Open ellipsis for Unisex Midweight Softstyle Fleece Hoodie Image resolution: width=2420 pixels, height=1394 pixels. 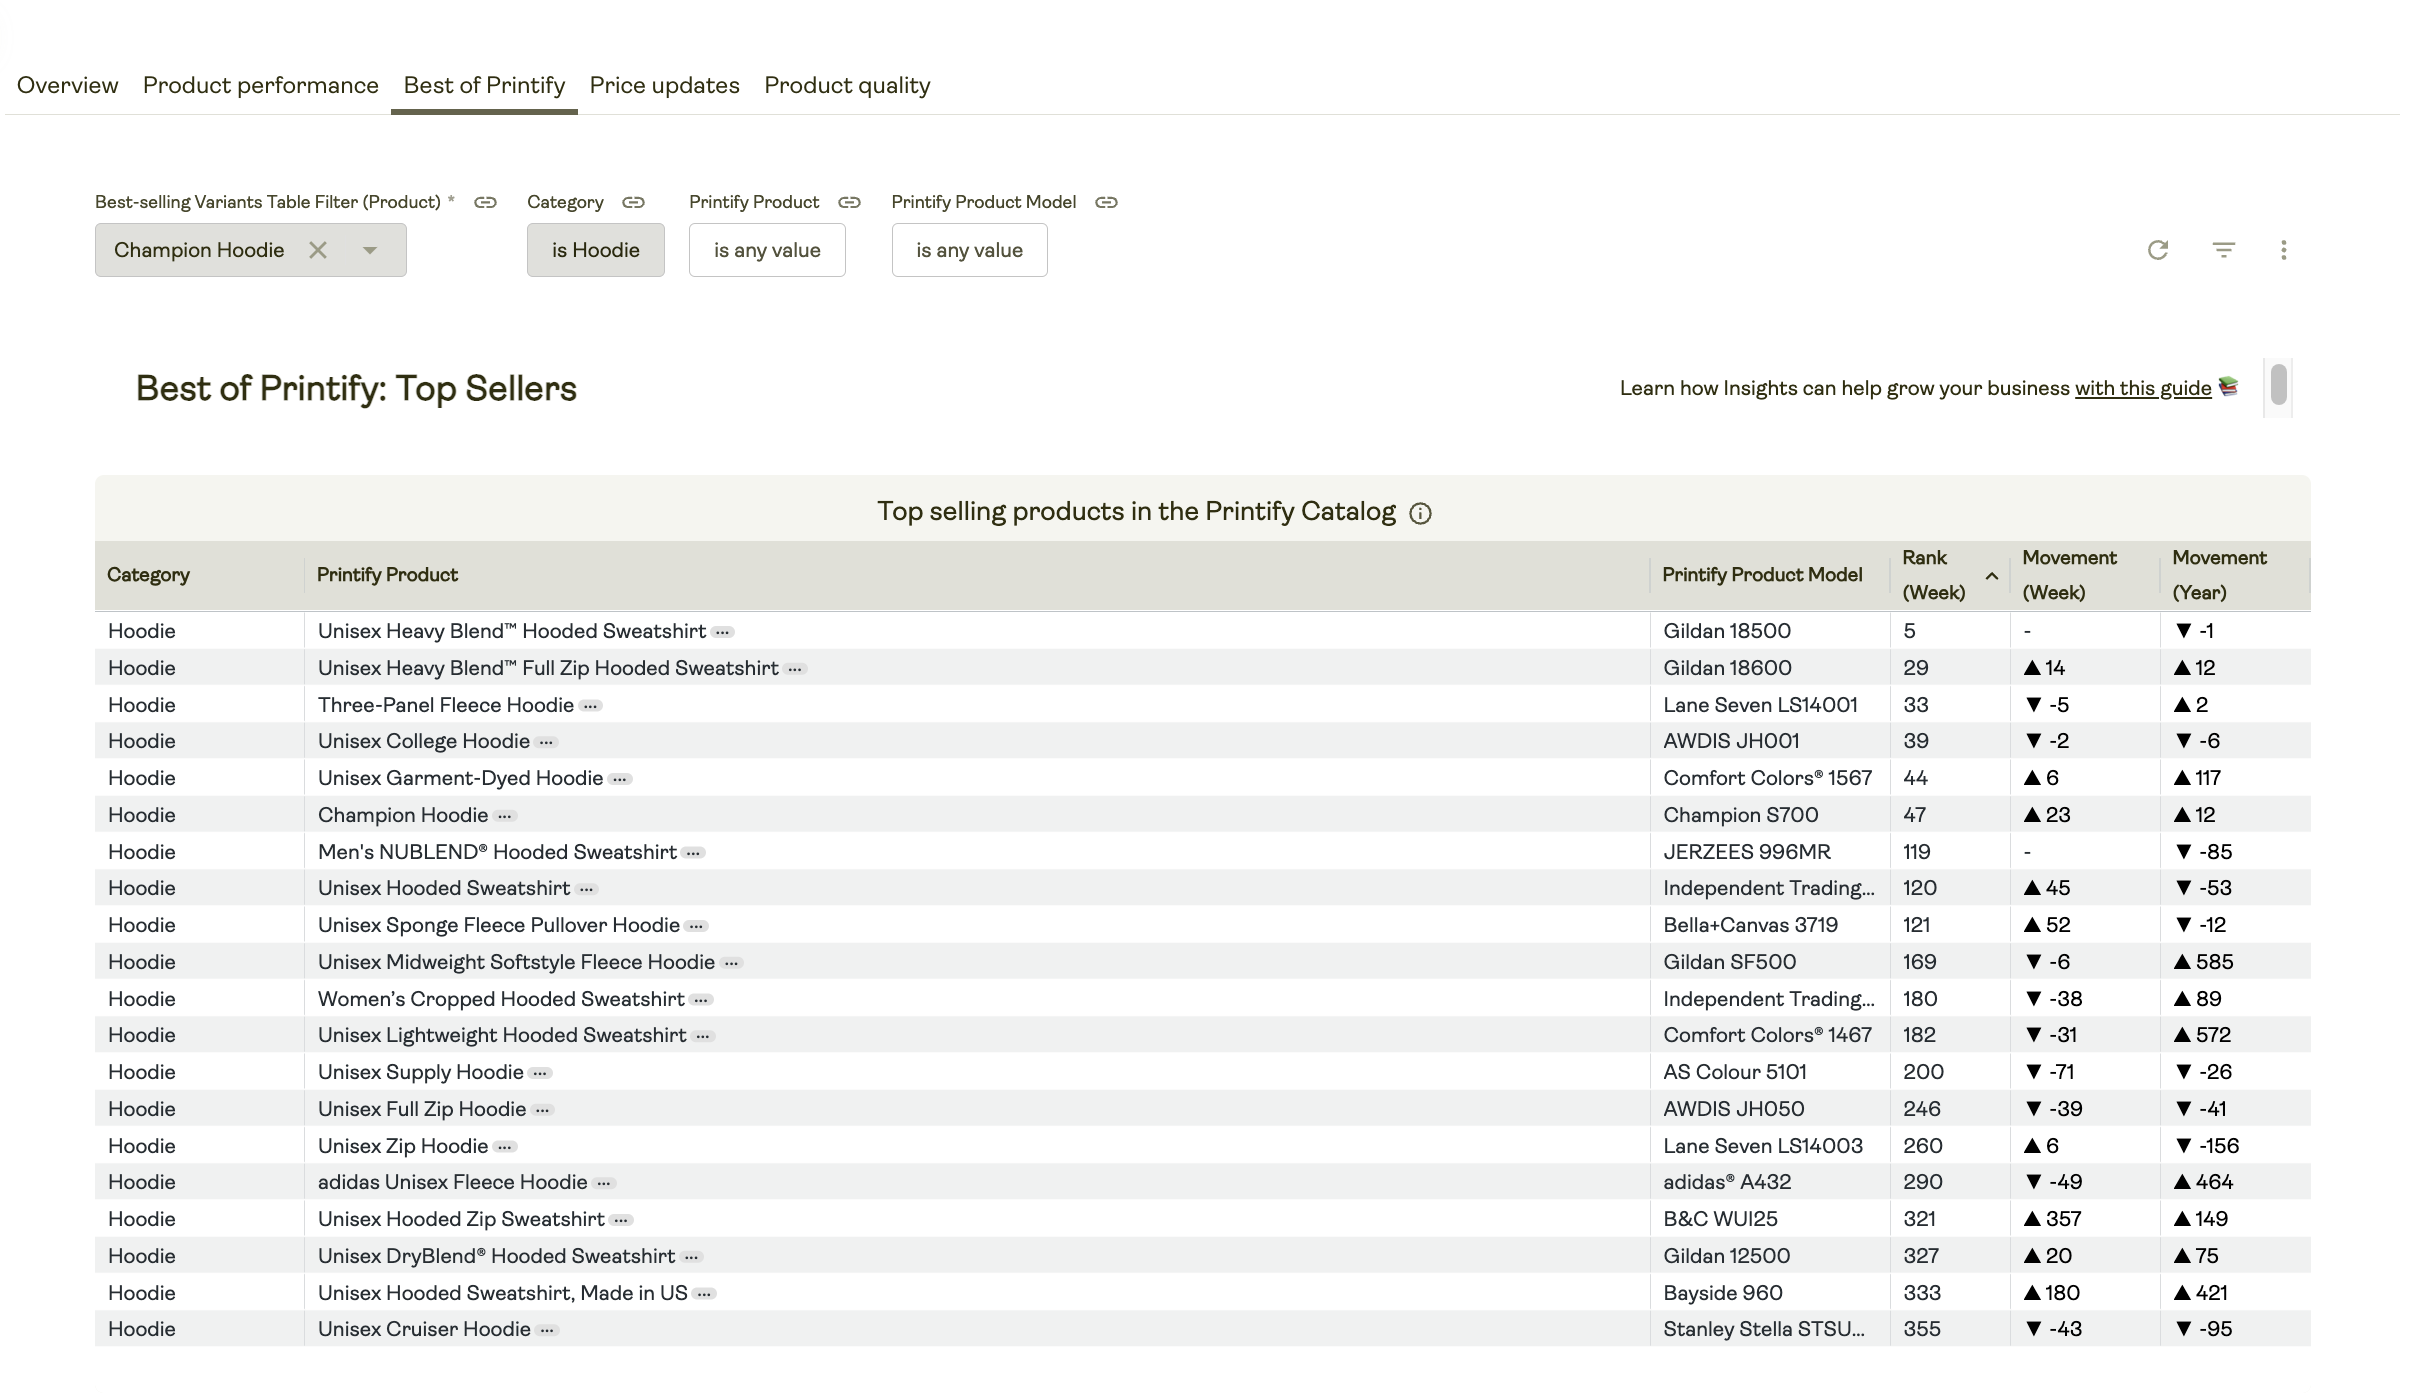(731, 963)
